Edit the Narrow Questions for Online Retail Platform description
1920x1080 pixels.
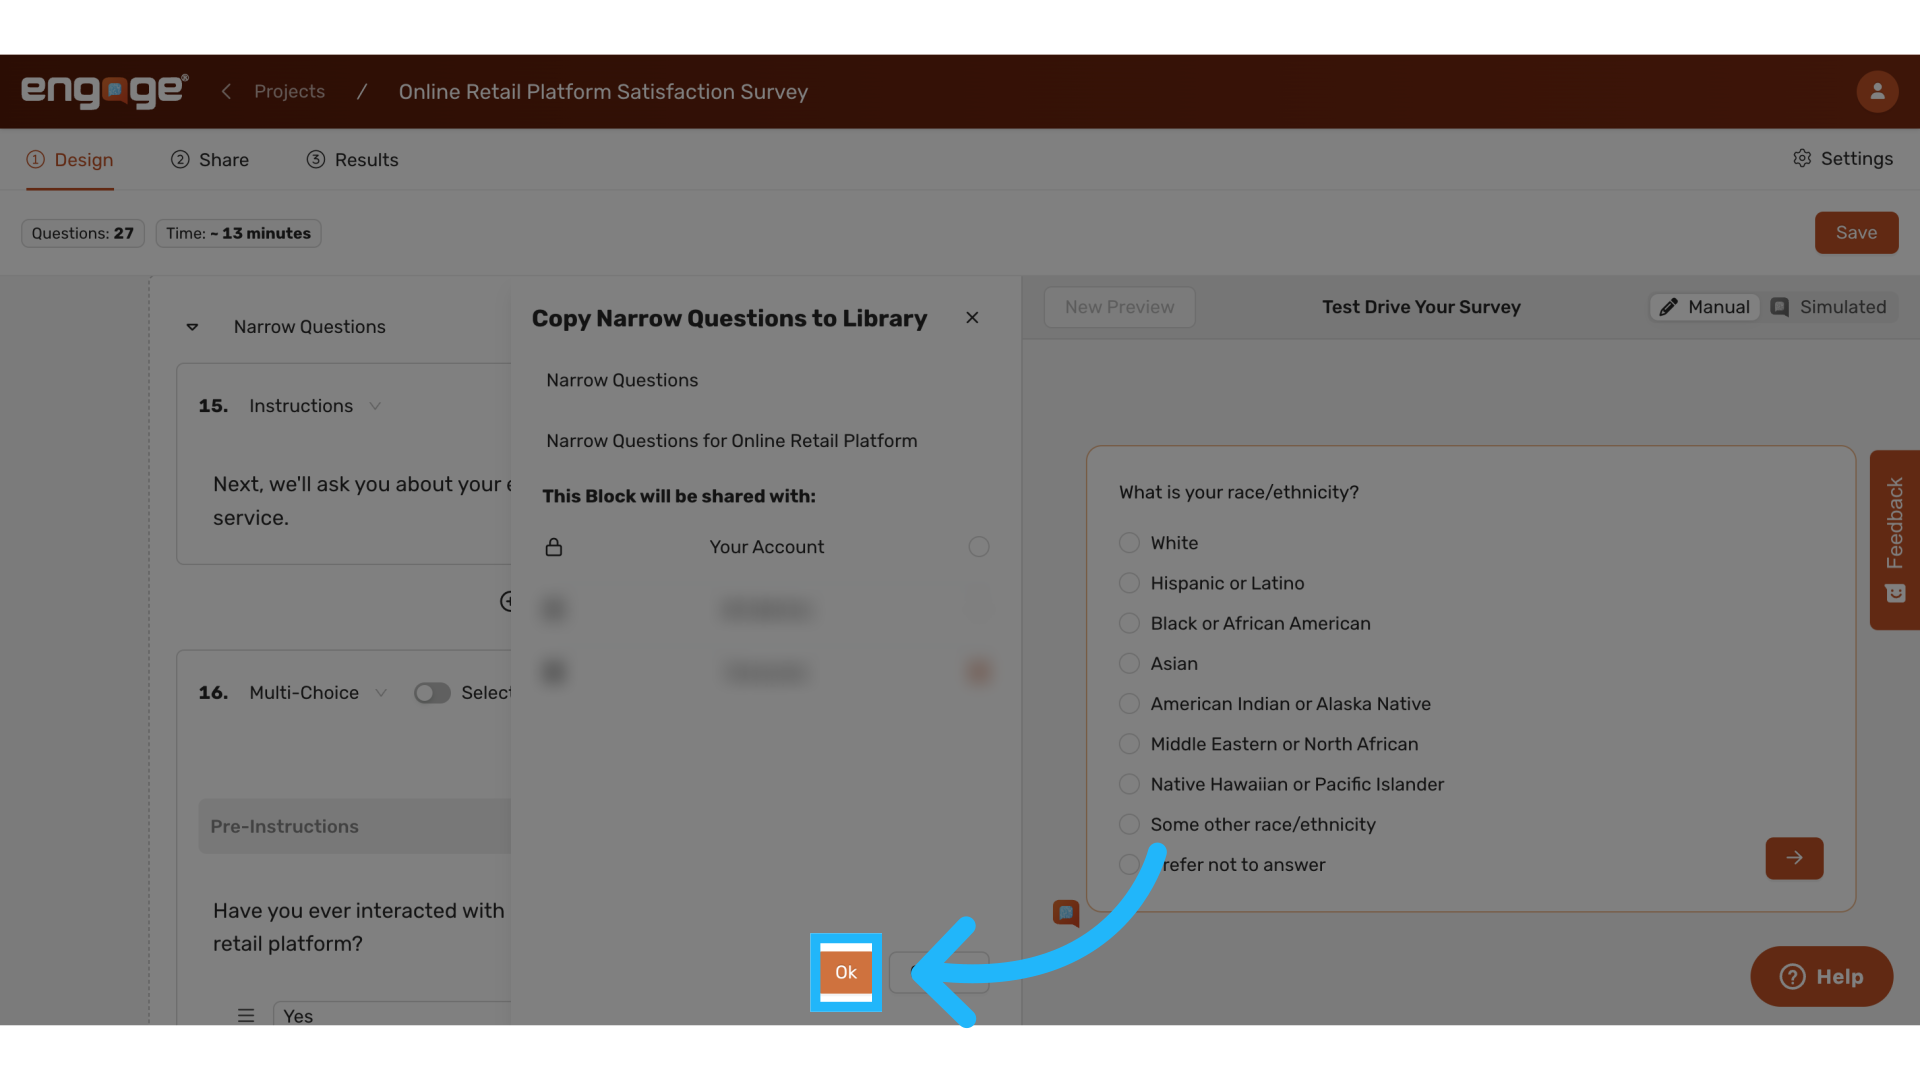pos(765,441)
